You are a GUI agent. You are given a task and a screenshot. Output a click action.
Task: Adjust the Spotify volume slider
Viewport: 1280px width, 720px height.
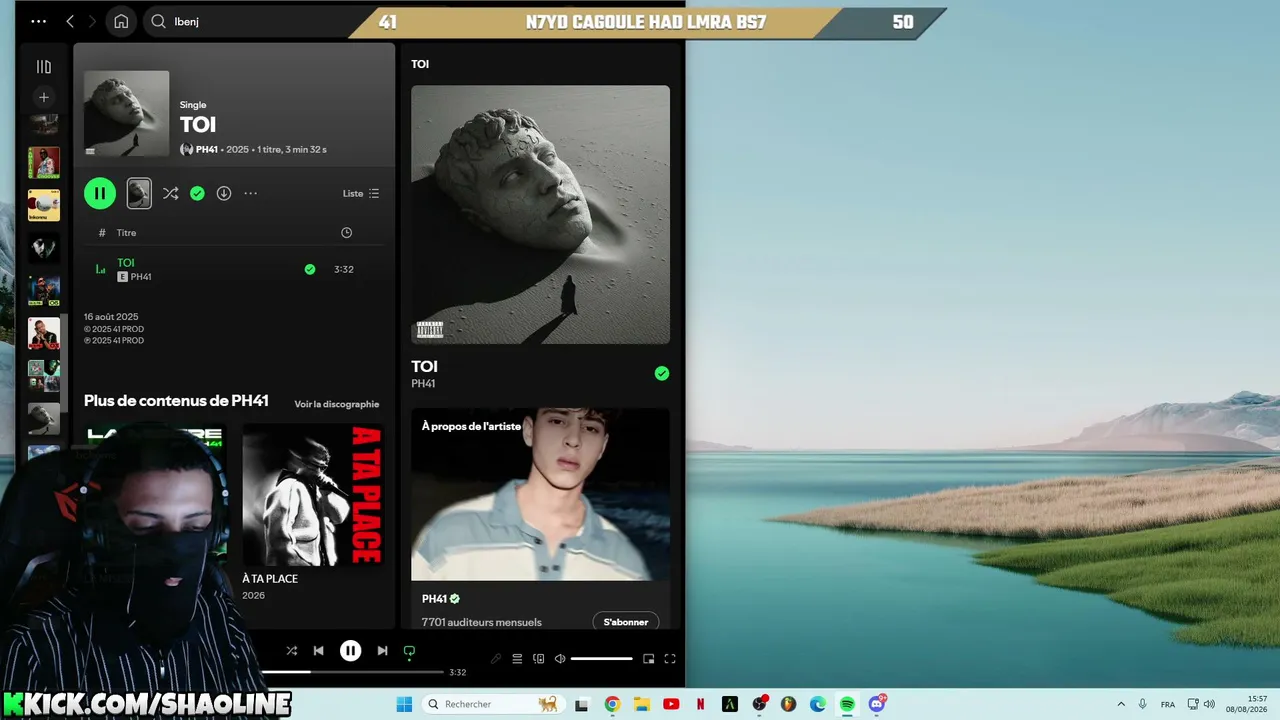(602, 659)
